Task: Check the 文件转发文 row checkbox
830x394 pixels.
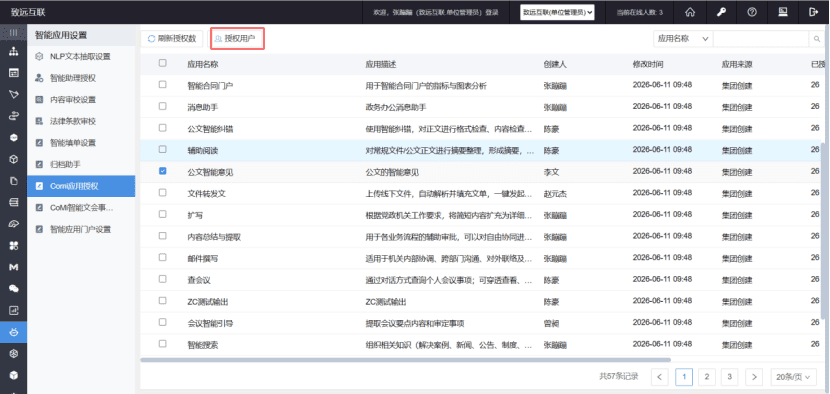Action: point(163,193)
